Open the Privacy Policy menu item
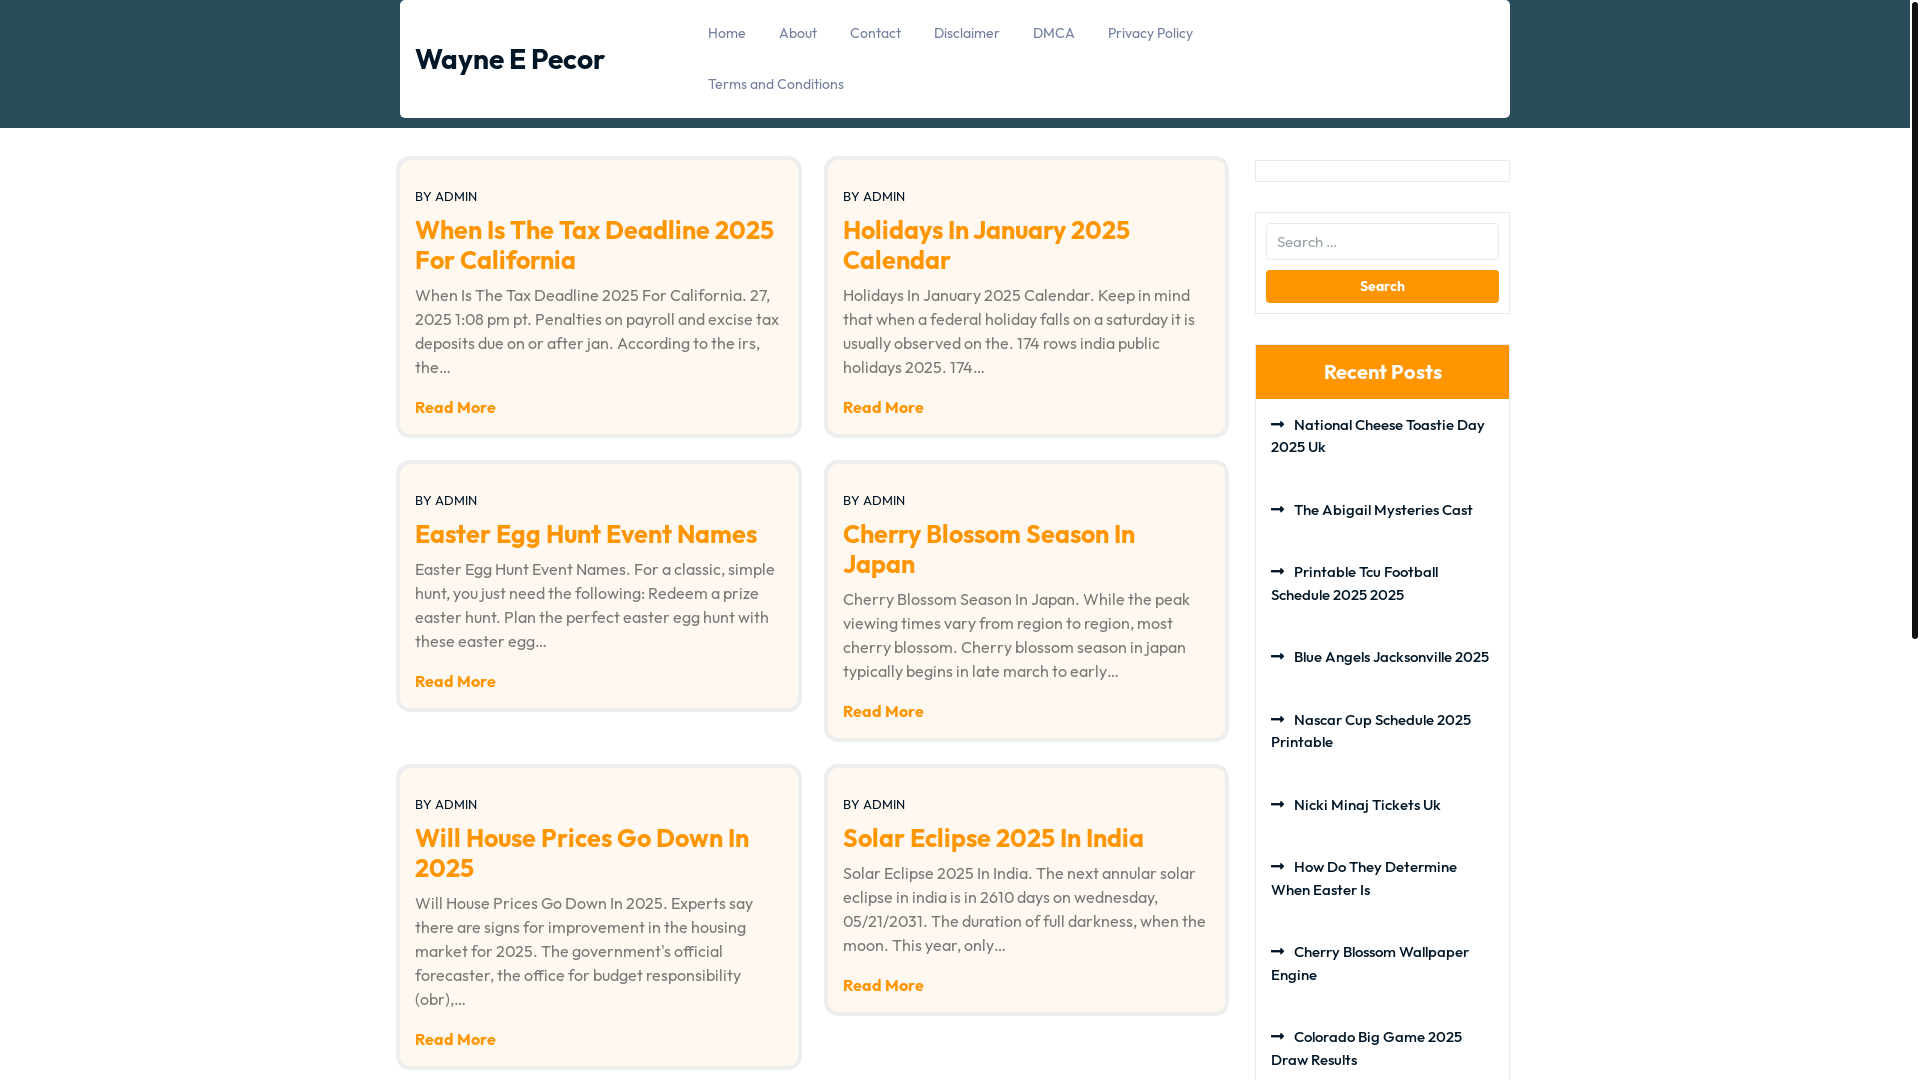Image resolution: width=1920 pixels, height=1080 pixels. click(x=1150, y=33)
